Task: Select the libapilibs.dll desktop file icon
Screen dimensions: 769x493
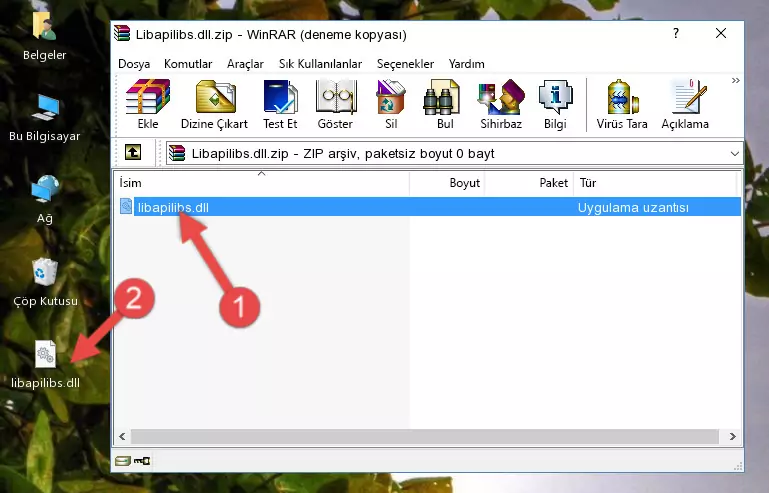Action: tap(45, 365)
